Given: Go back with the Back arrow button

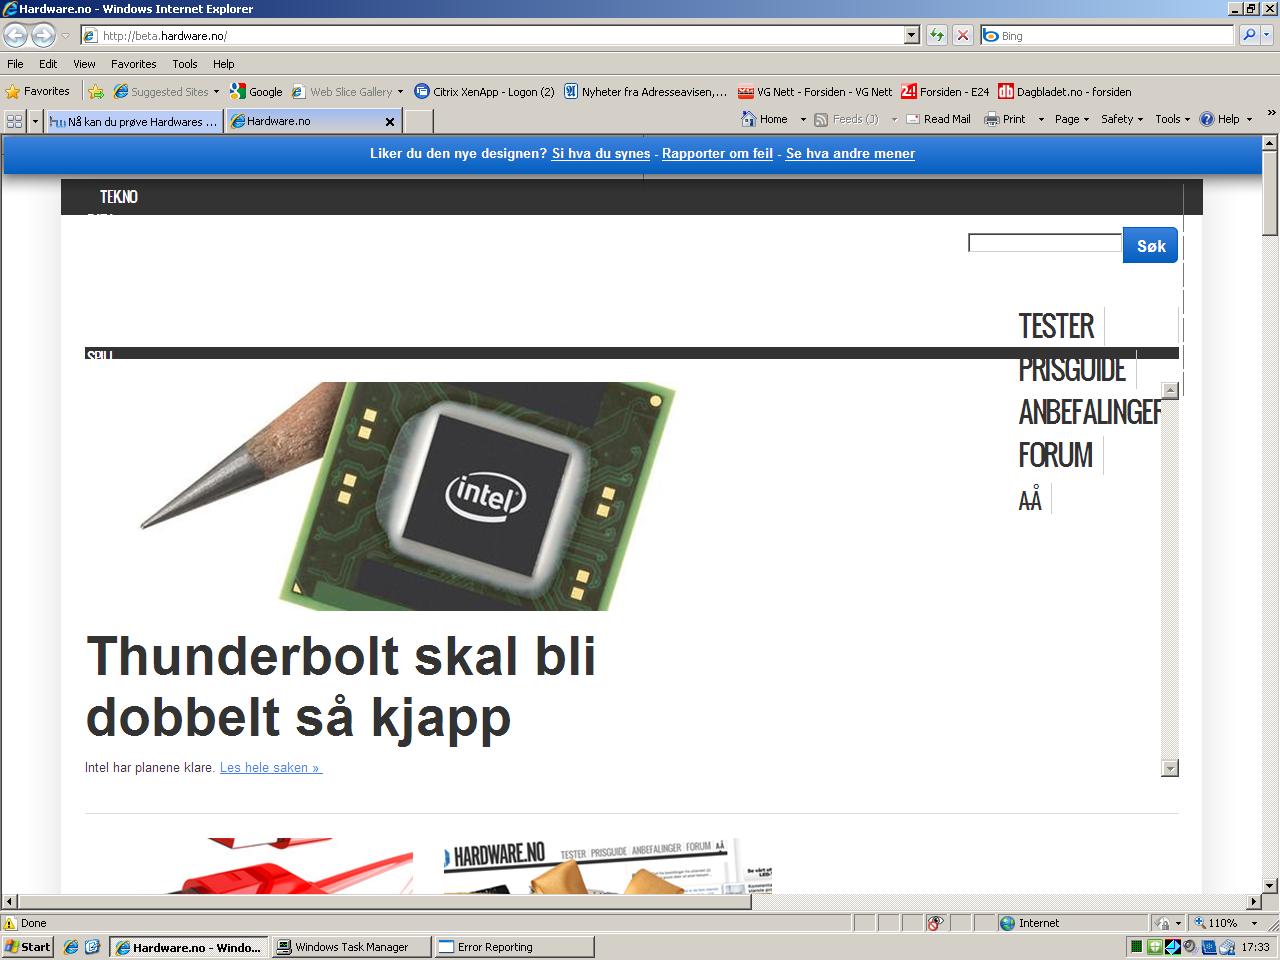Looking at the screenshot, I should pyautogui.click(x=15, y=36).
